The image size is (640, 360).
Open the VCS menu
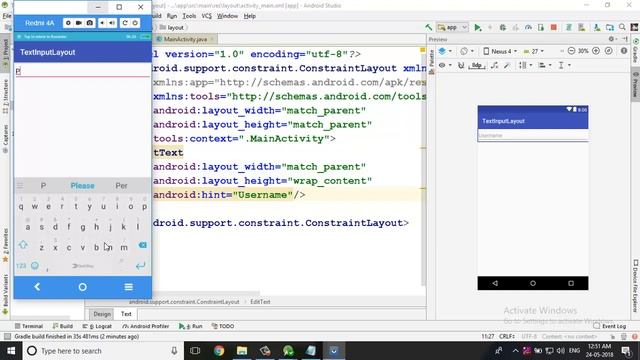207,16
